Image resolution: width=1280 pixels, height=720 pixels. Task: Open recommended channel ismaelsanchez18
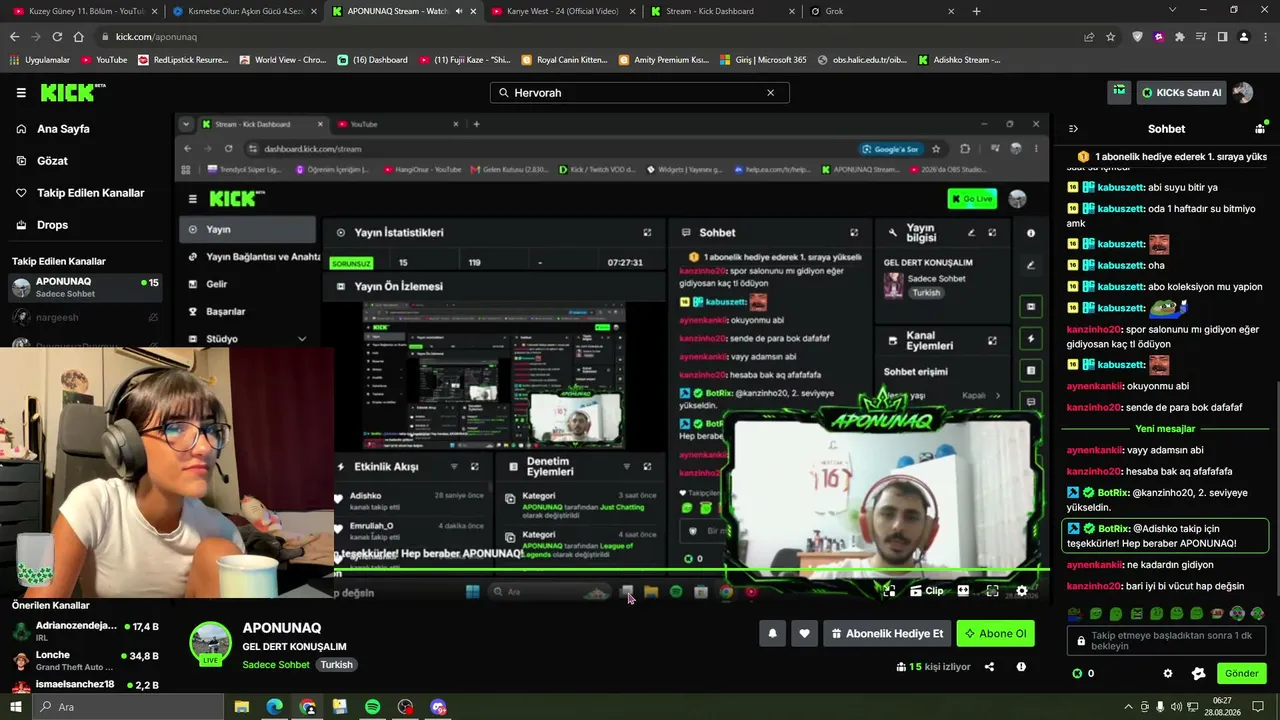click(x=84, y=685)
